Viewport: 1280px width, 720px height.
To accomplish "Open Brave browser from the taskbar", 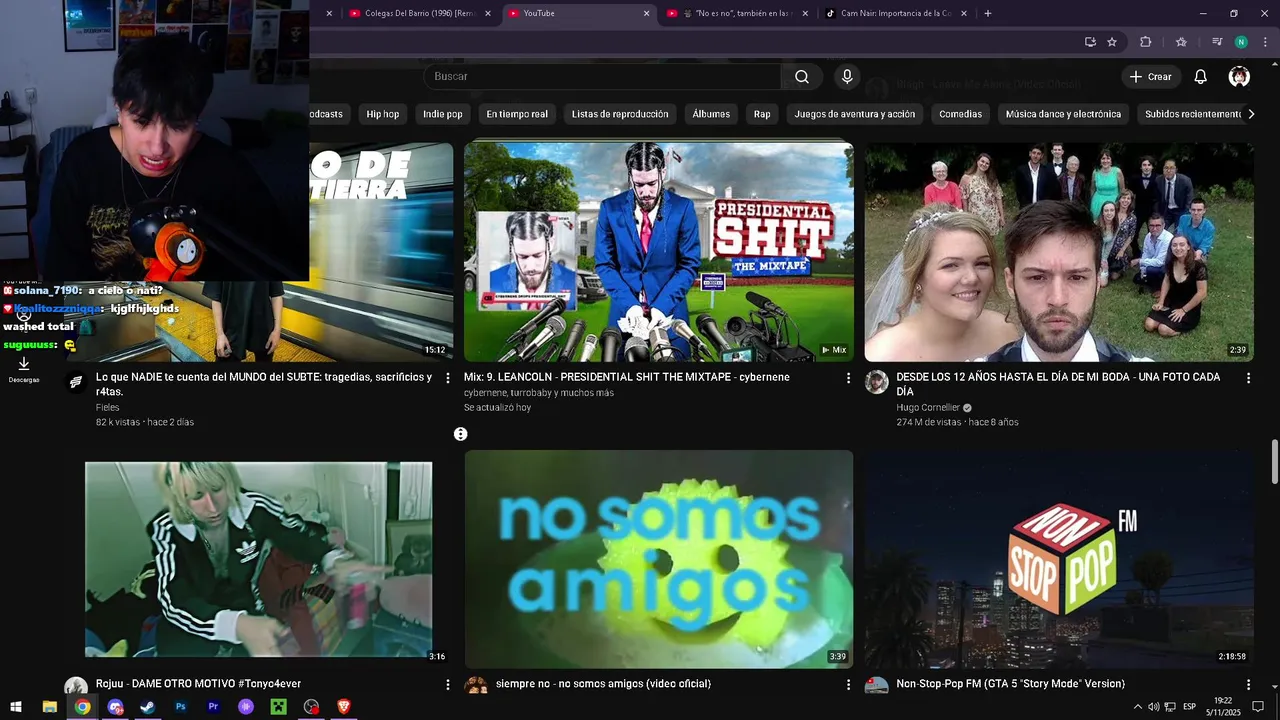I will [344, 707].
